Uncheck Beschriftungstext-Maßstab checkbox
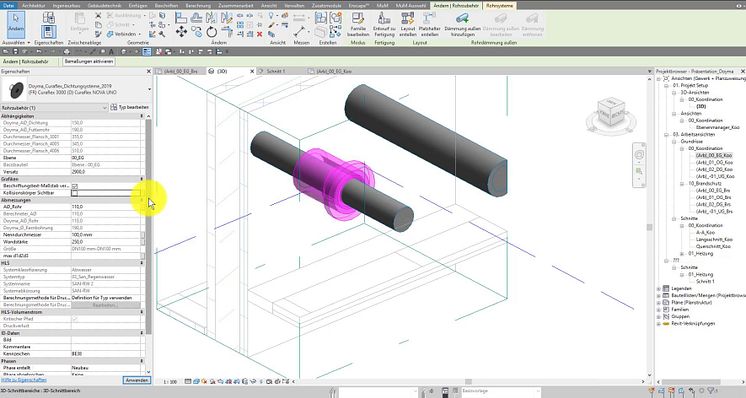Viewport: 746px width, 398px height. [75, 186]
